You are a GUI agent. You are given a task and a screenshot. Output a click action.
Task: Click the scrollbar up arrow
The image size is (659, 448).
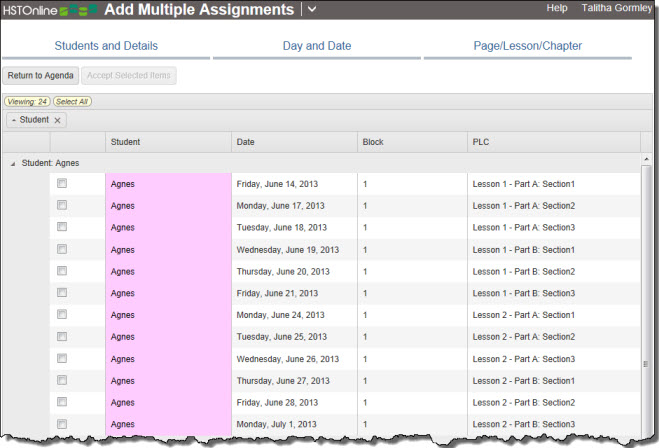pos(646,159)
